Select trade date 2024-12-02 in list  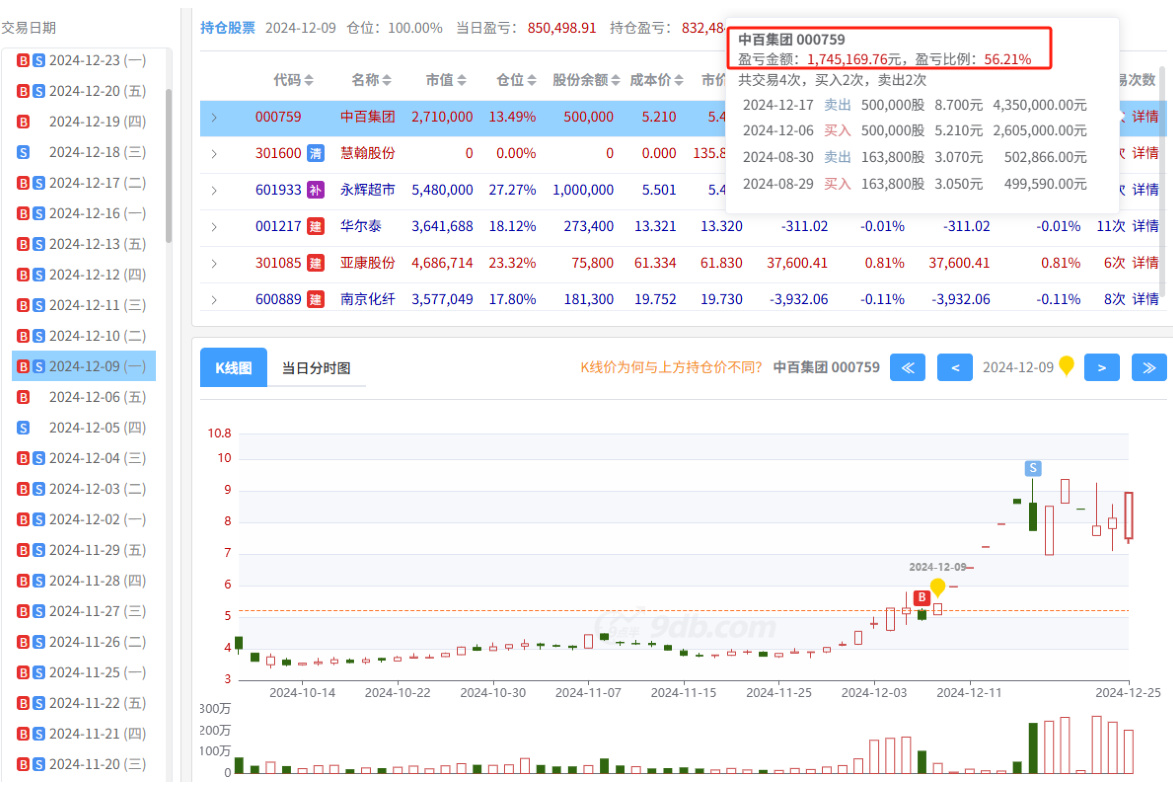[84, 520]
